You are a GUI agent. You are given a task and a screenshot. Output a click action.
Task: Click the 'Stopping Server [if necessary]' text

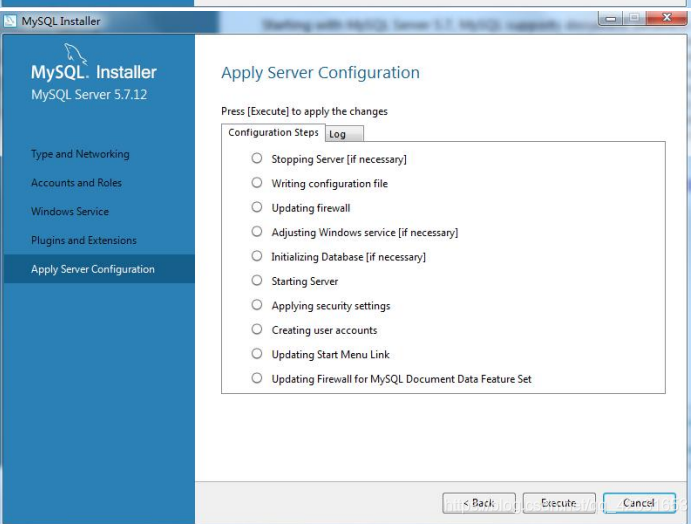tap(339, 159)
